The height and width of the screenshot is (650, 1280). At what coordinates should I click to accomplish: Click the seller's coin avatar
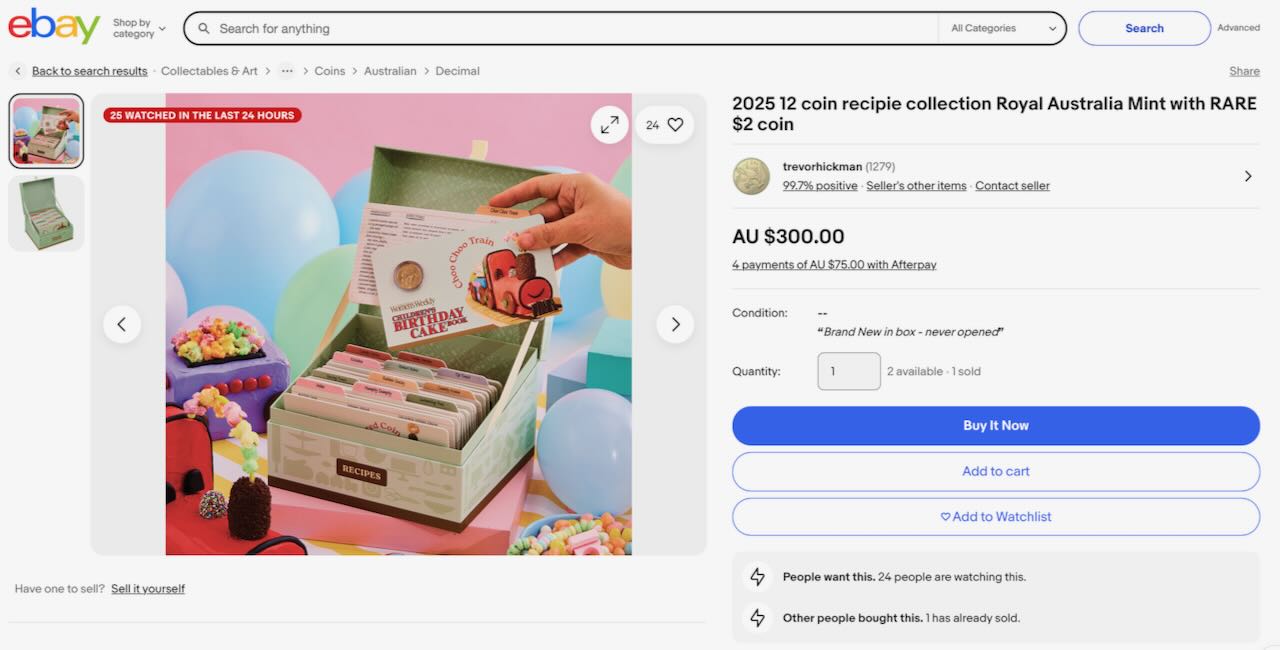pos(751,176)
